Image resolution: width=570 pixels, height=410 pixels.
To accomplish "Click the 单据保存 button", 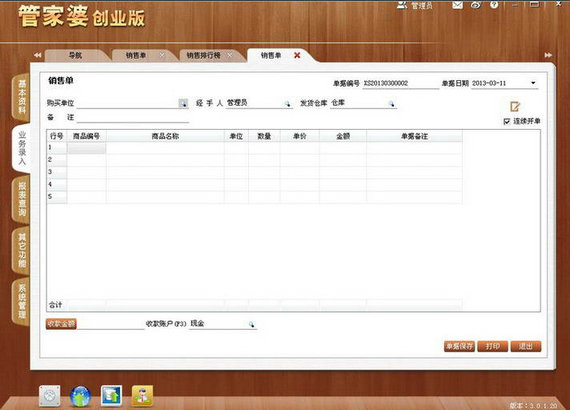I will [x=459, y=346].
